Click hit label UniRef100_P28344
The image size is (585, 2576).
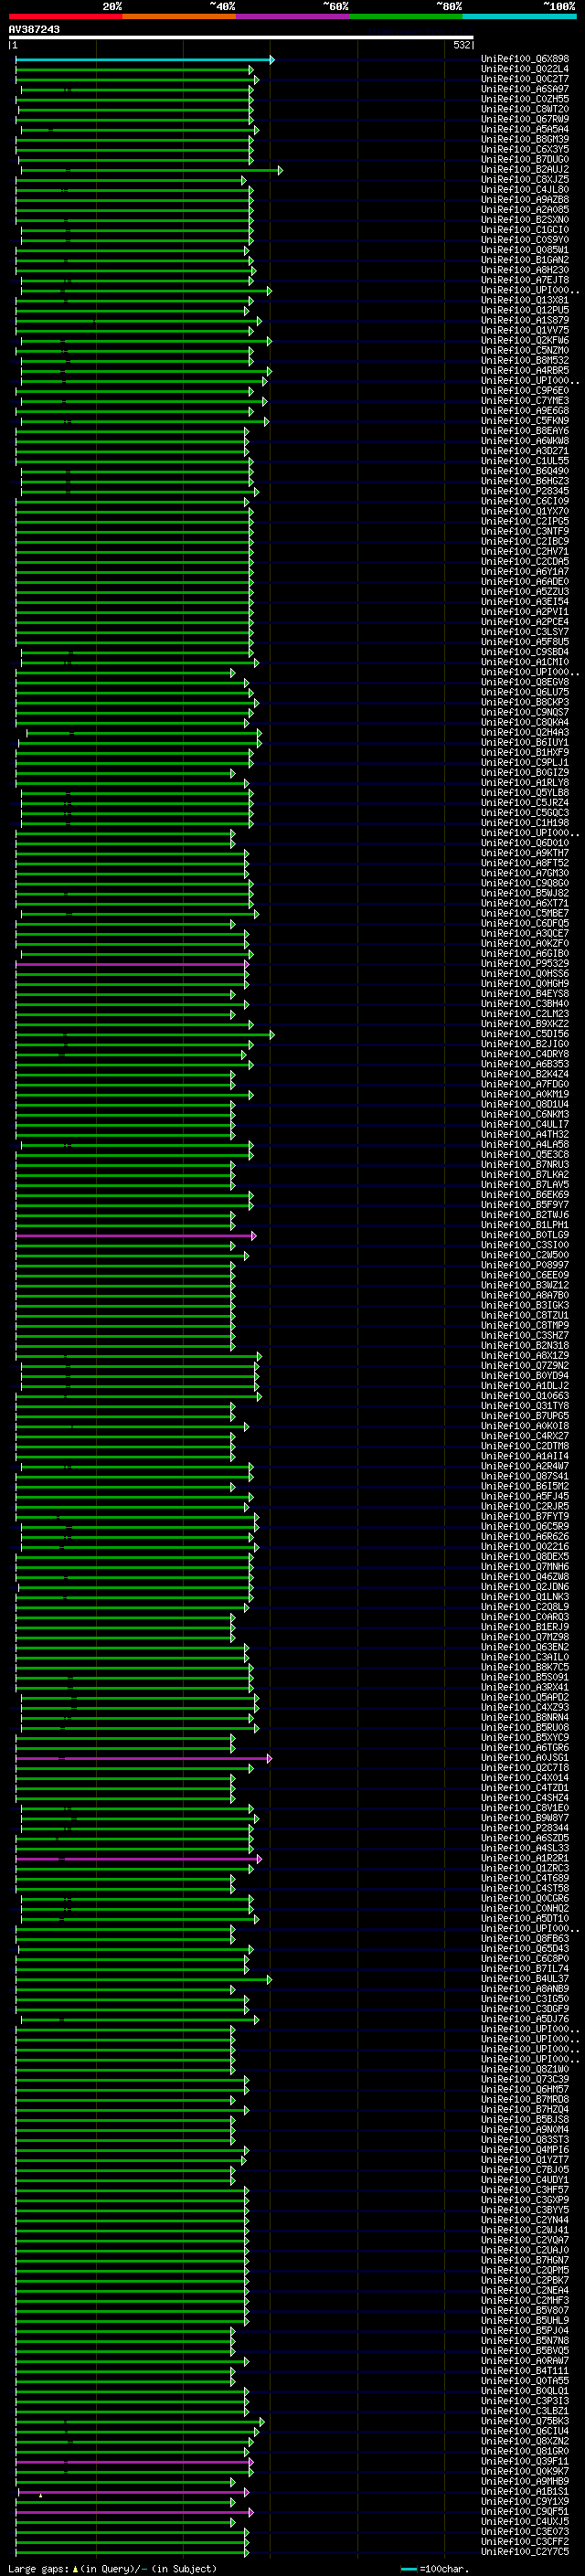tap(525, 1827)
